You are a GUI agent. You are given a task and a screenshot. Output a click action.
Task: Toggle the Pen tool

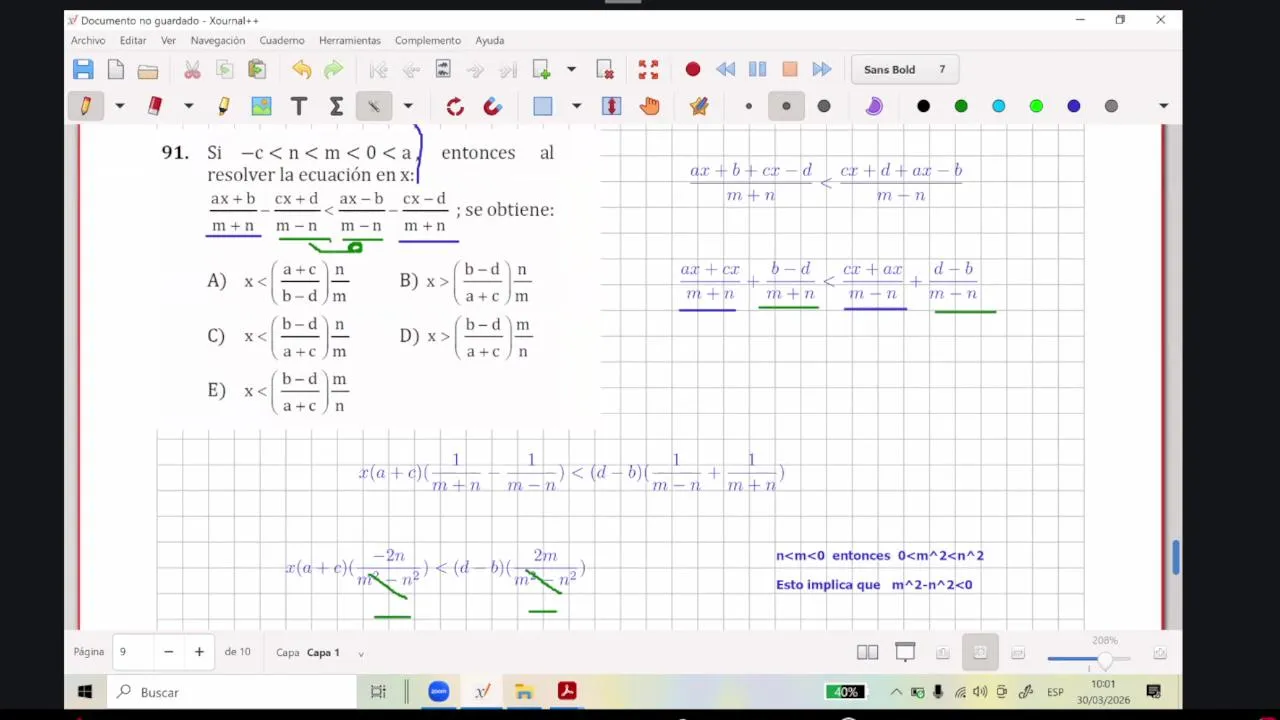[86, 106]
